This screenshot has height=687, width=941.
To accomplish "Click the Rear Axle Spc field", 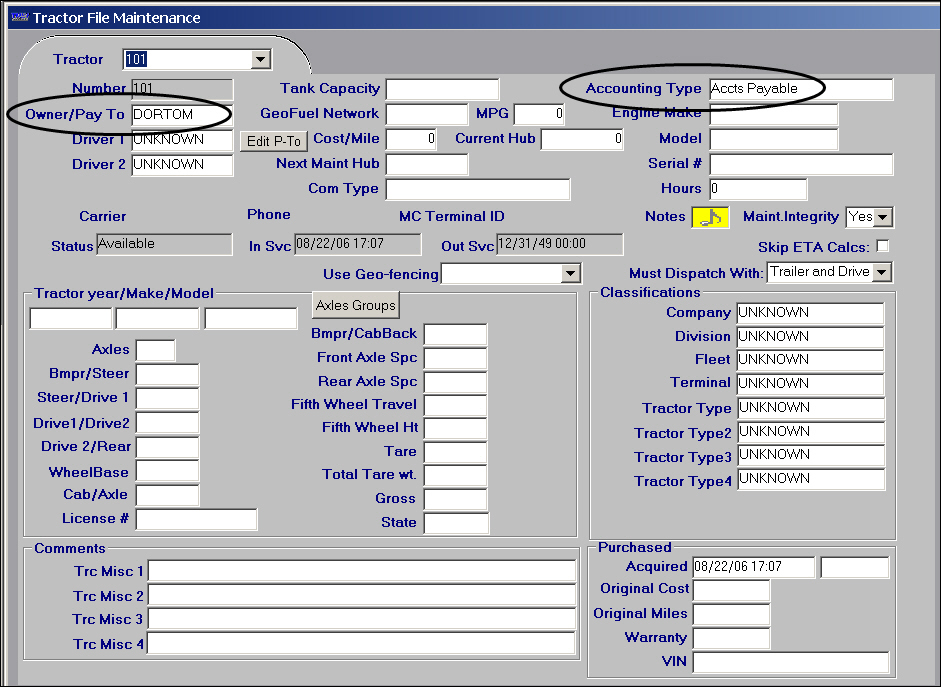I will pyautogui.click(x=455, y=382).
